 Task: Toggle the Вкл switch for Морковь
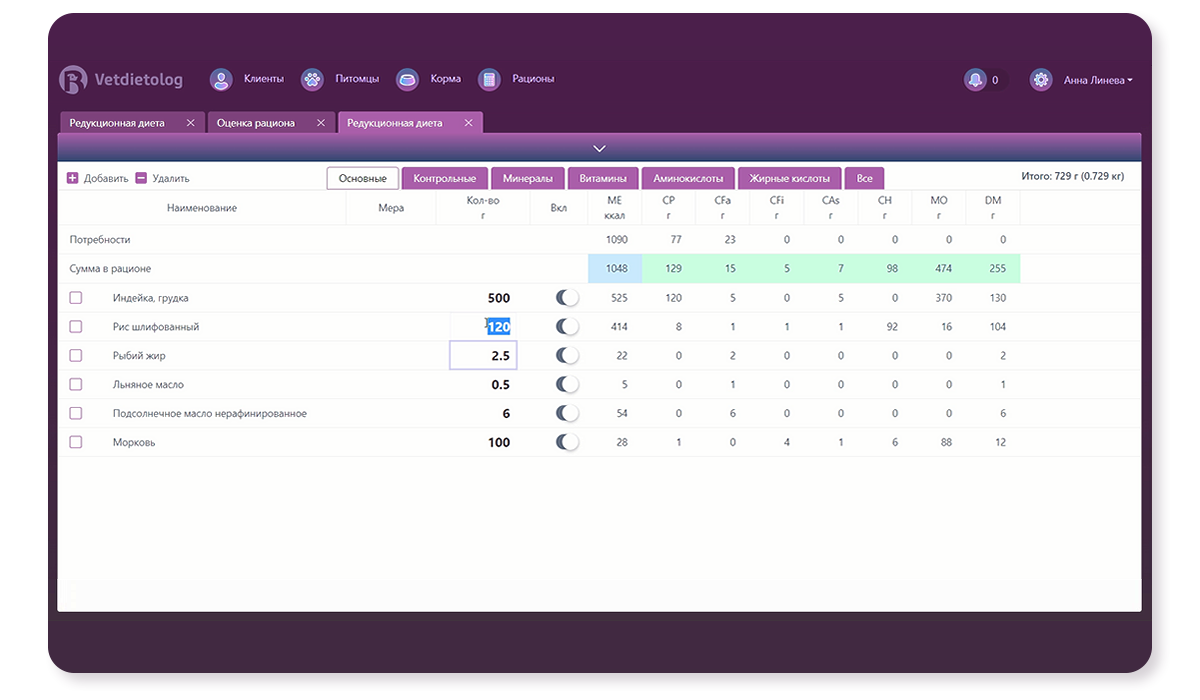click(x=567, y=442)
